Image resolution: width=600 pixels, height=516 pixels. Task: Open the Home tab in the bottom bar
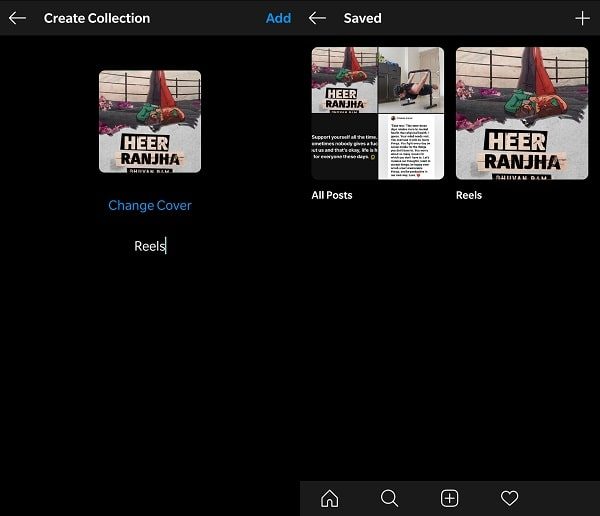coord(329,498)
